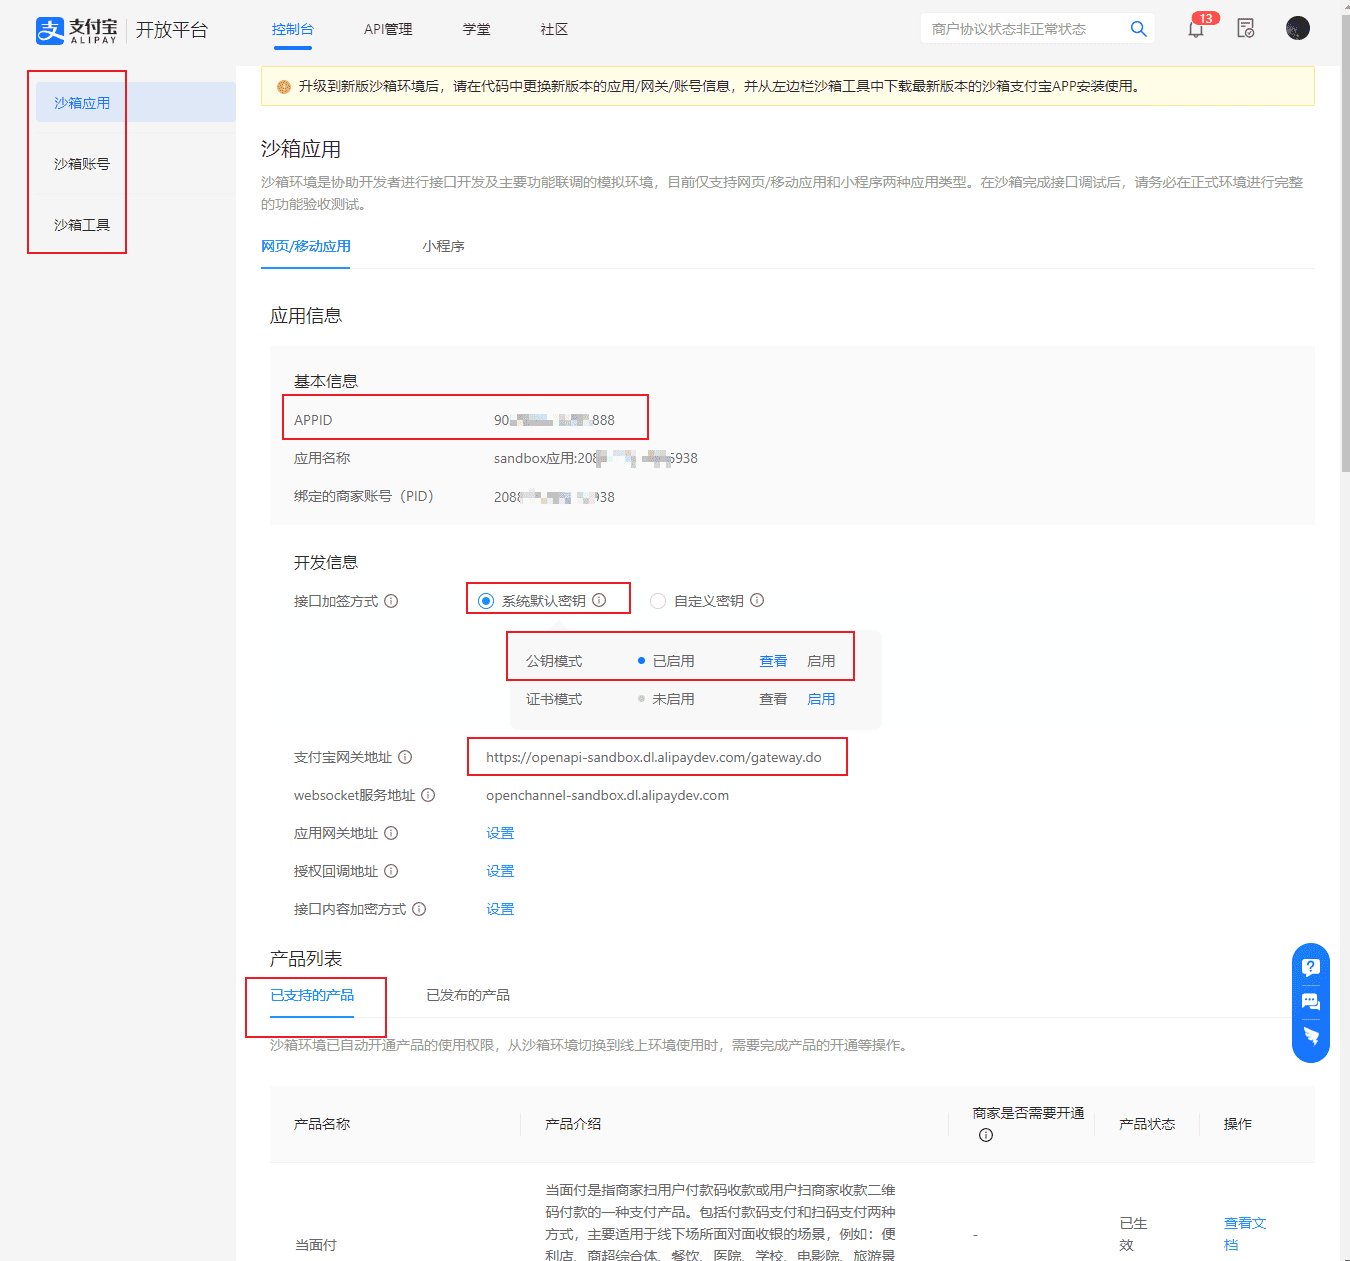
Task: Click info icon next to 系统默认密钥
Action: pyautogui.click(x=599, y=600)
